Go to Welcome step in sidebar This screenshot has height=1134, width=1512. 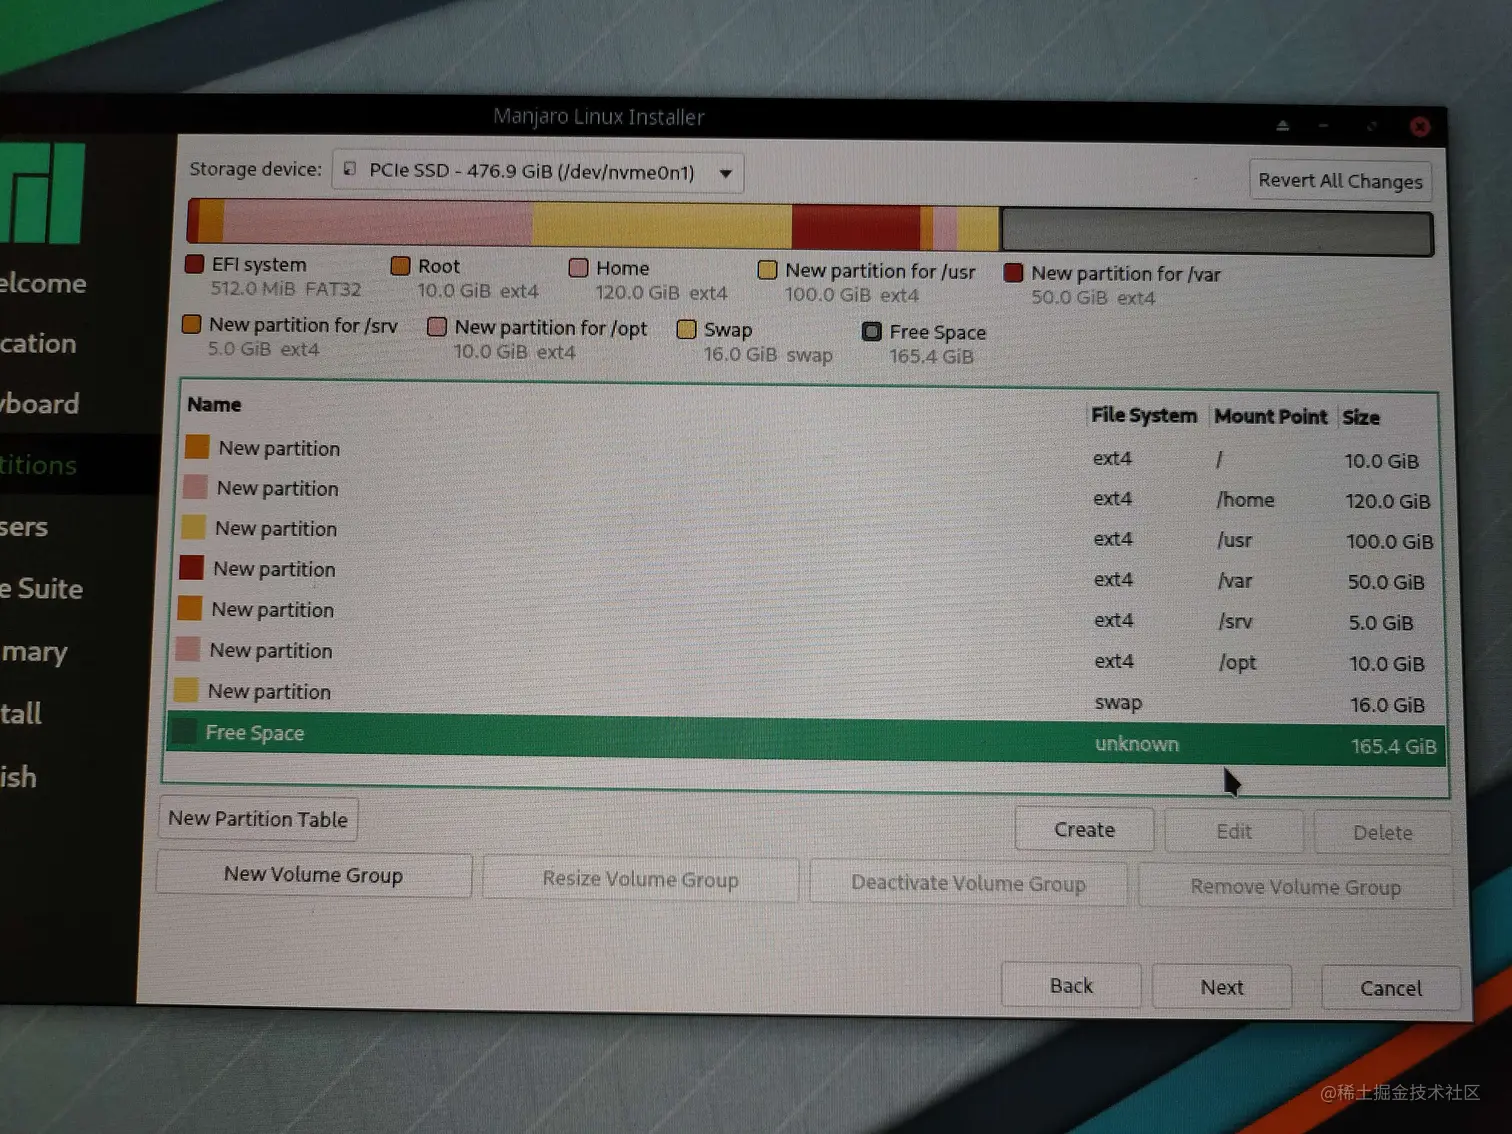click(x=43, y=283)
